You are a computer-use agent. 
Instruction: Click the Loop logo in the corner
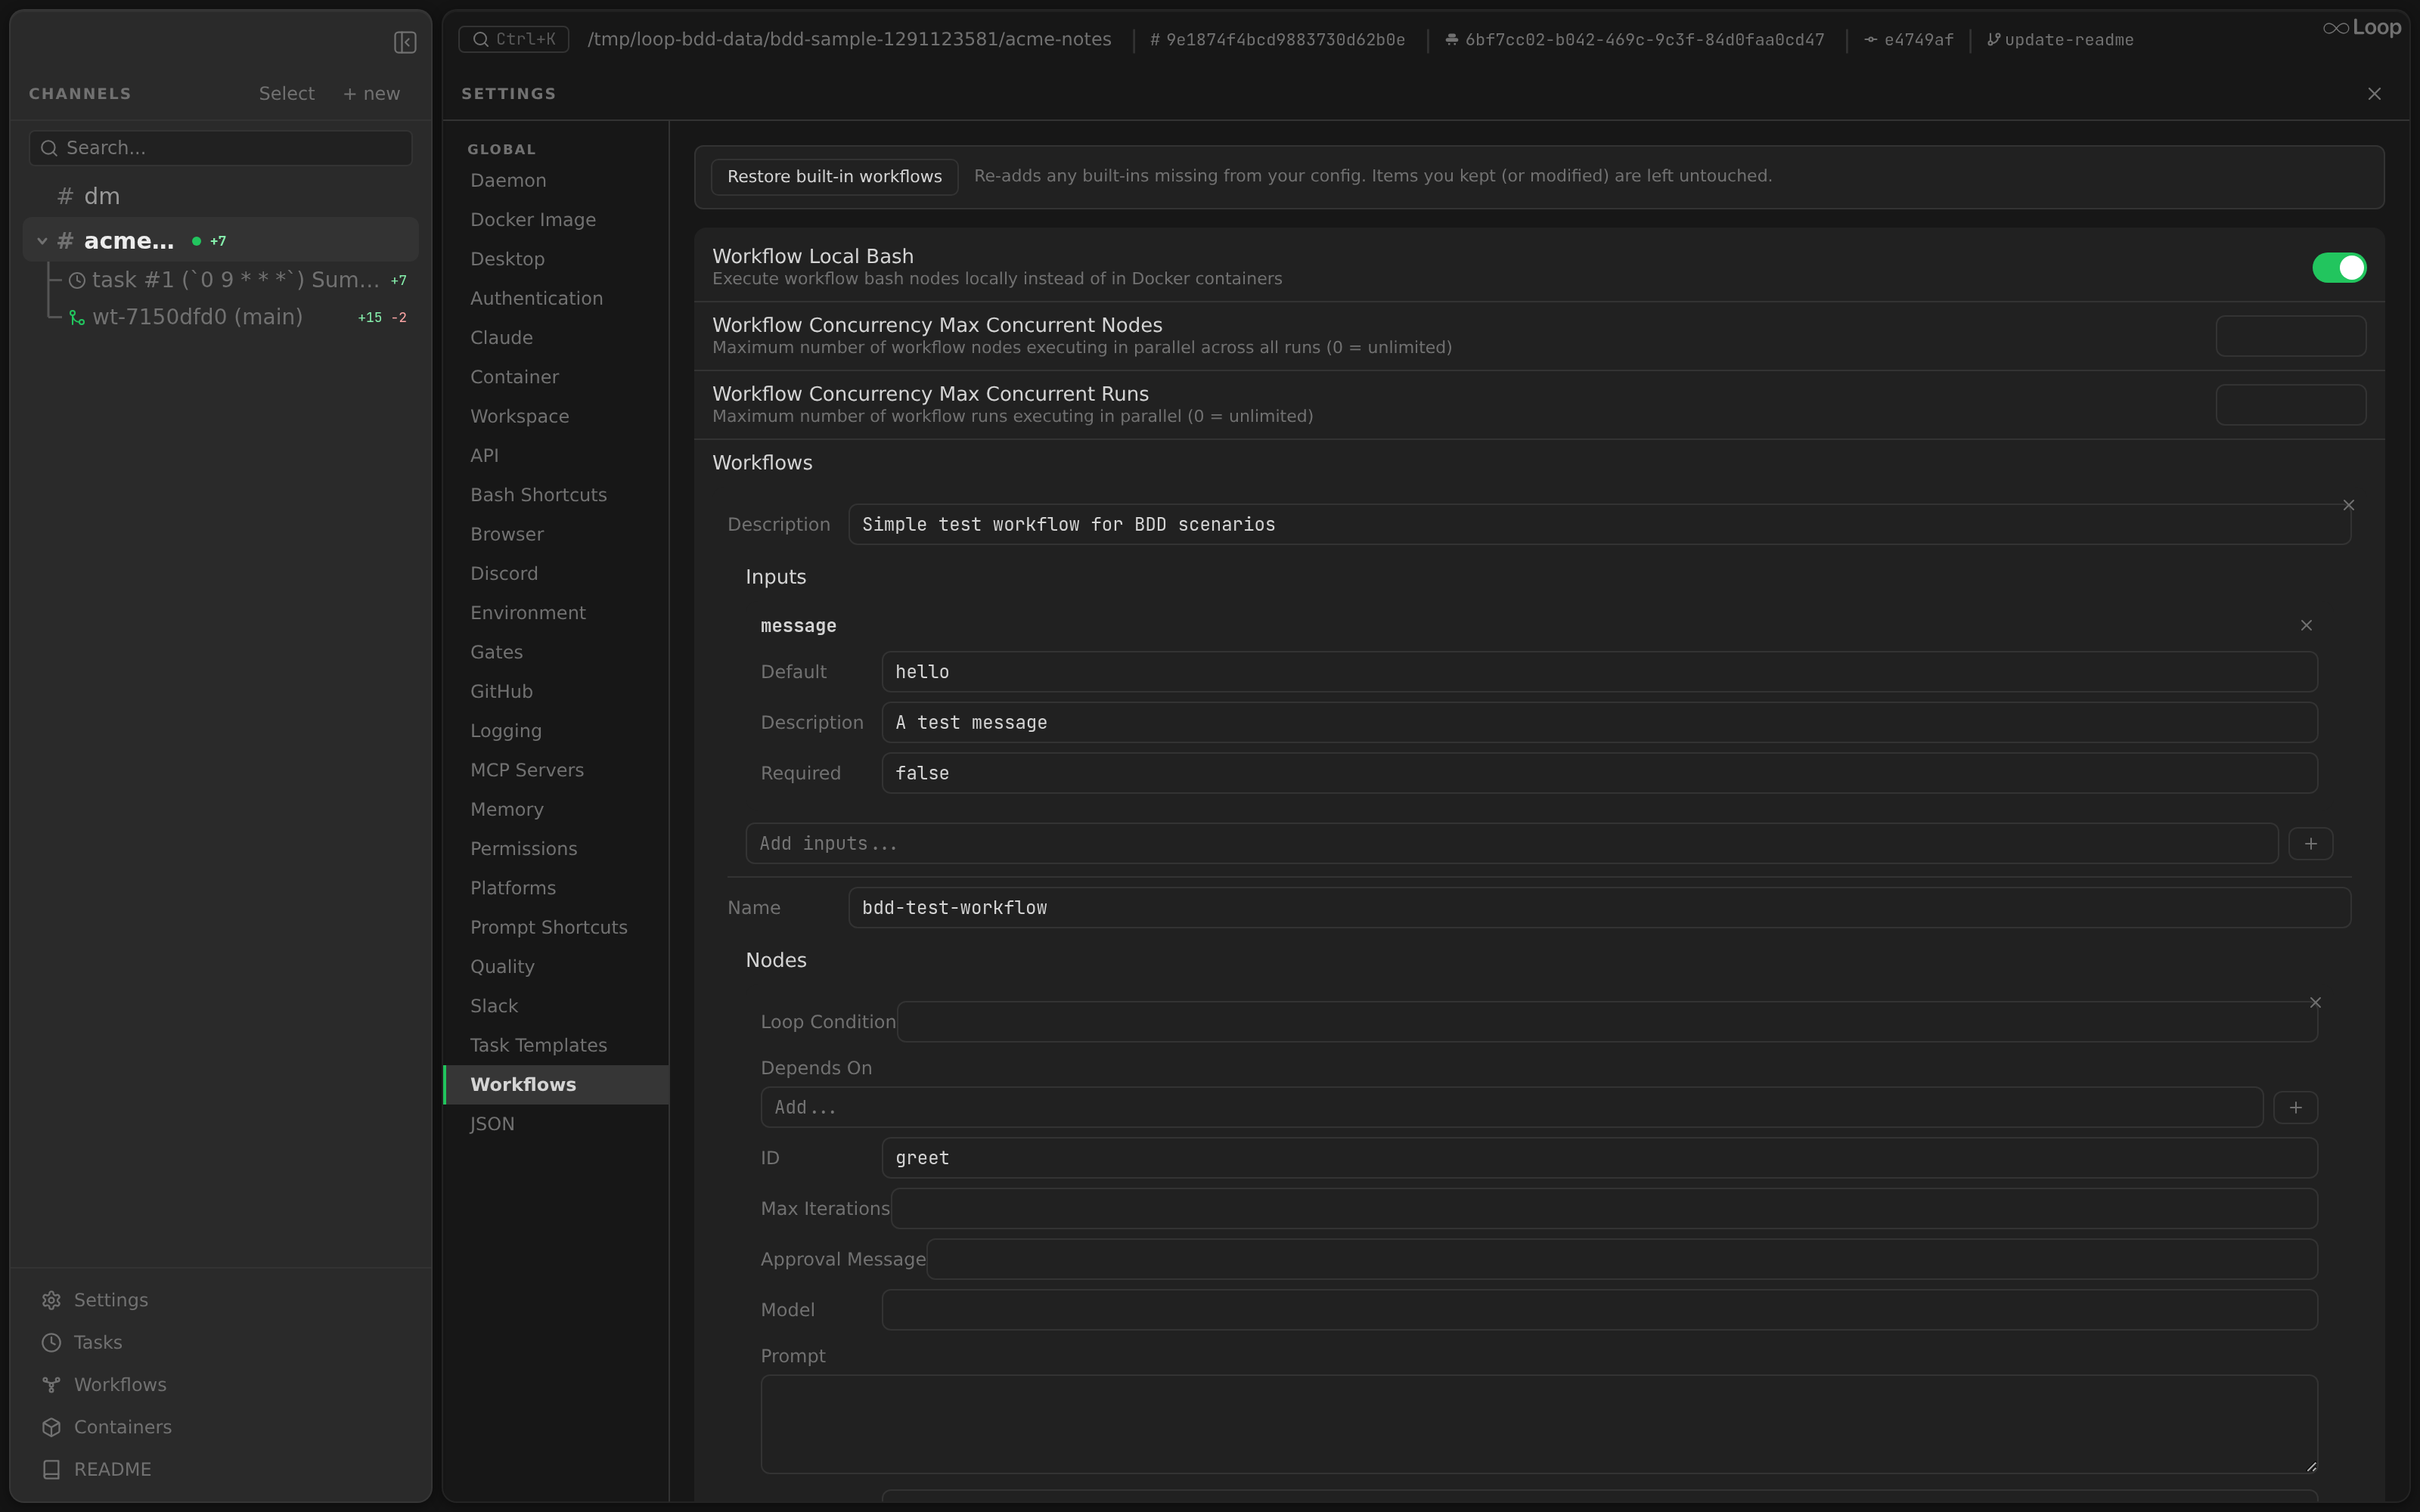[2362, 28]
